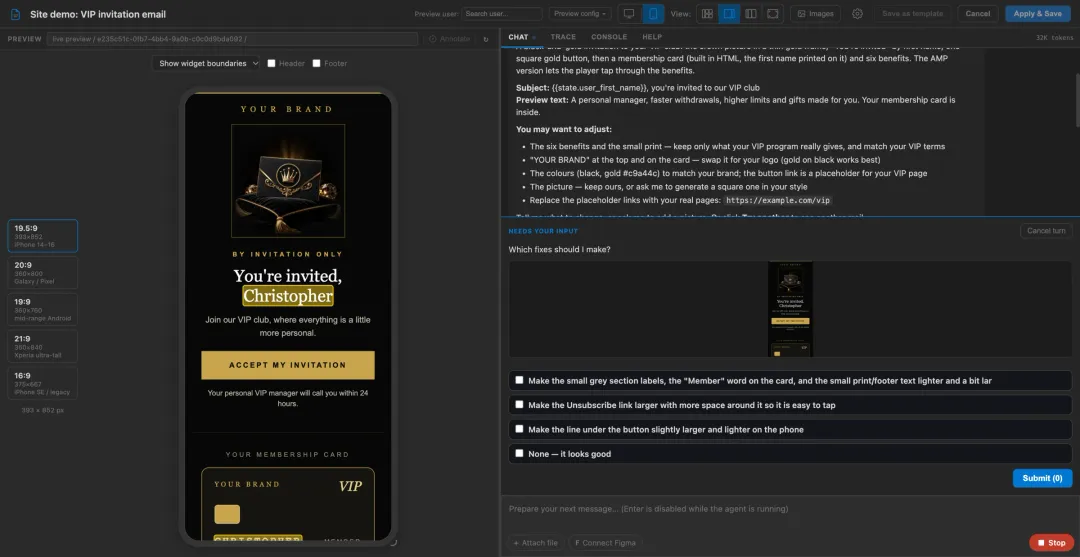Tick the line under the button fix option

(x=519, y=429)
